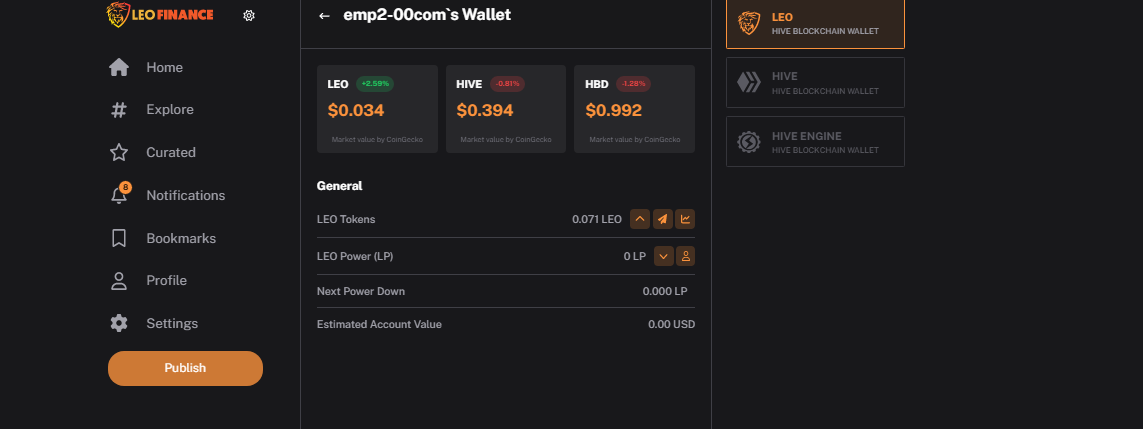Click the Notifications bell icon

(x=118, y=196)
